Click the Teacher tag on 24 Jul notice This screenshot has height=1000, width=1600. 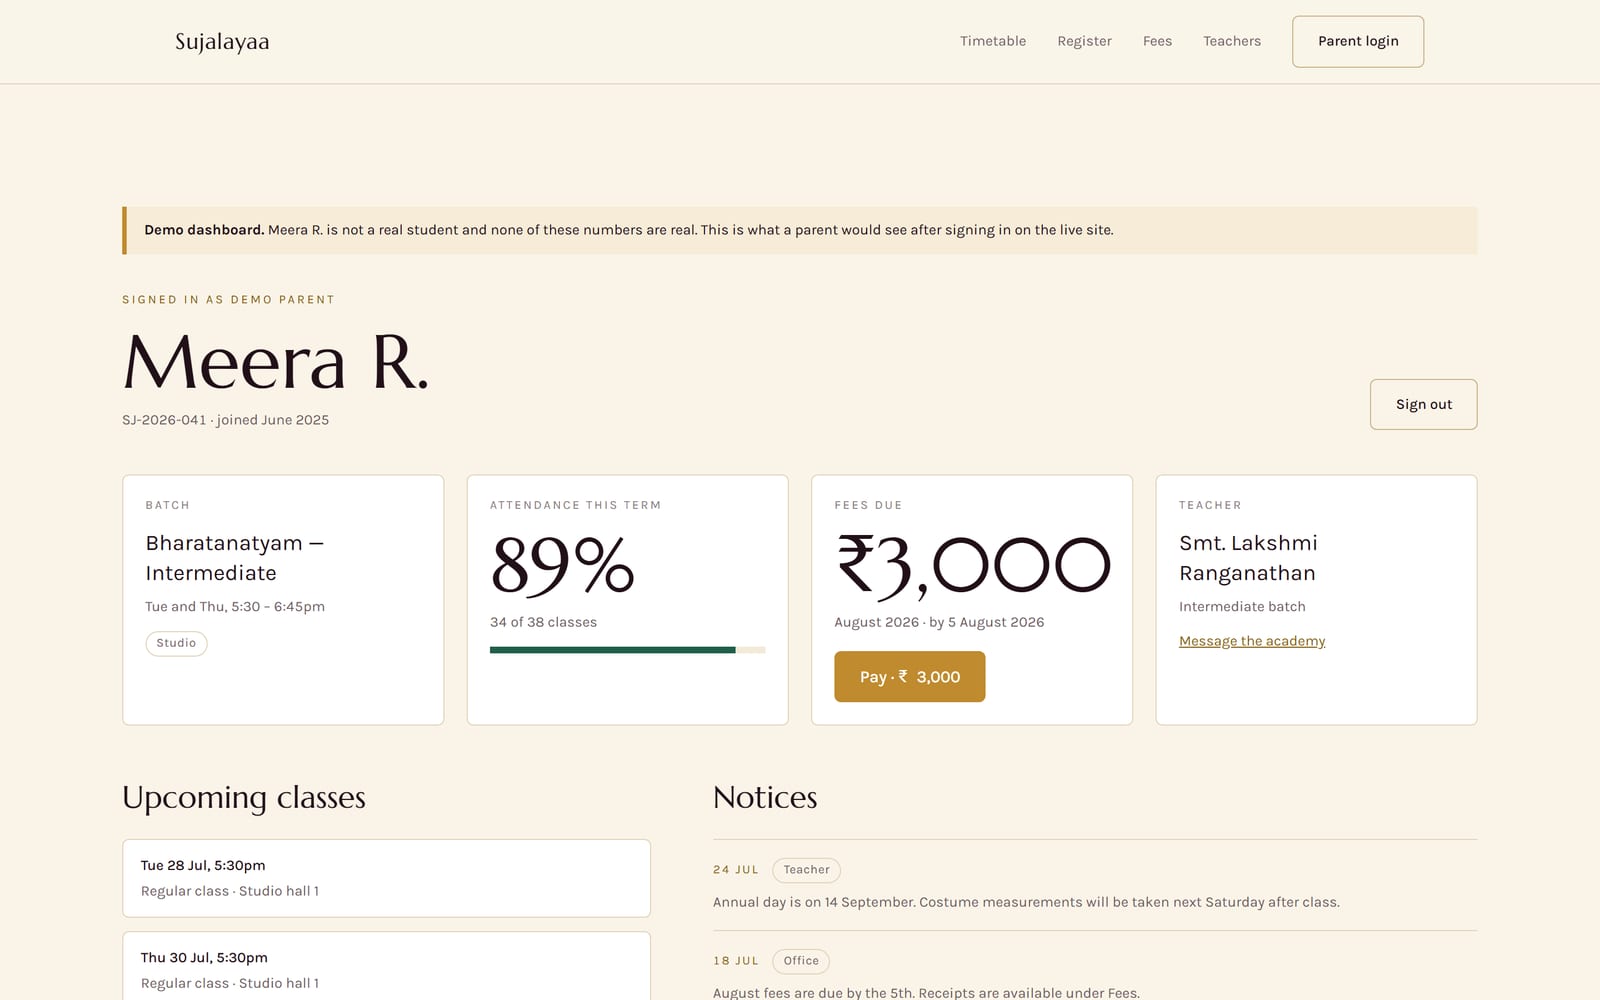tap(806, 870)
